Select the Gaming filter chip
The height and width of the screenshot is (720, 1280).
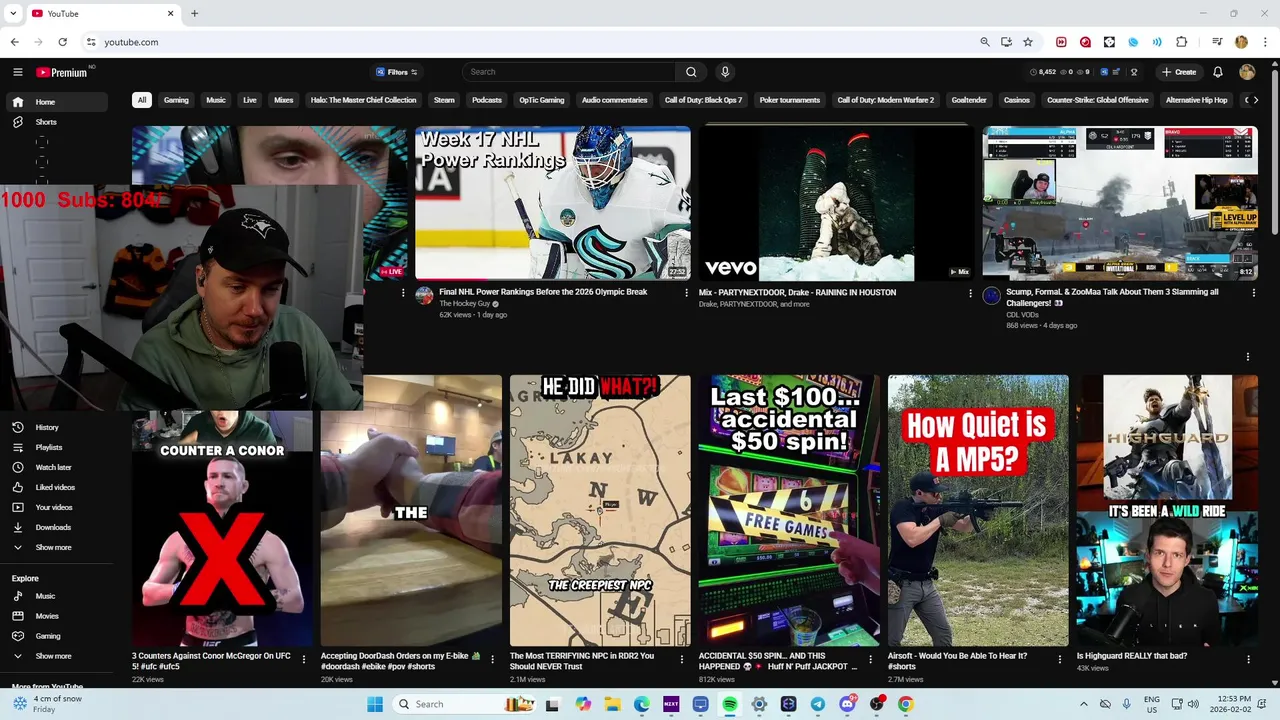[x=176, y=100]
